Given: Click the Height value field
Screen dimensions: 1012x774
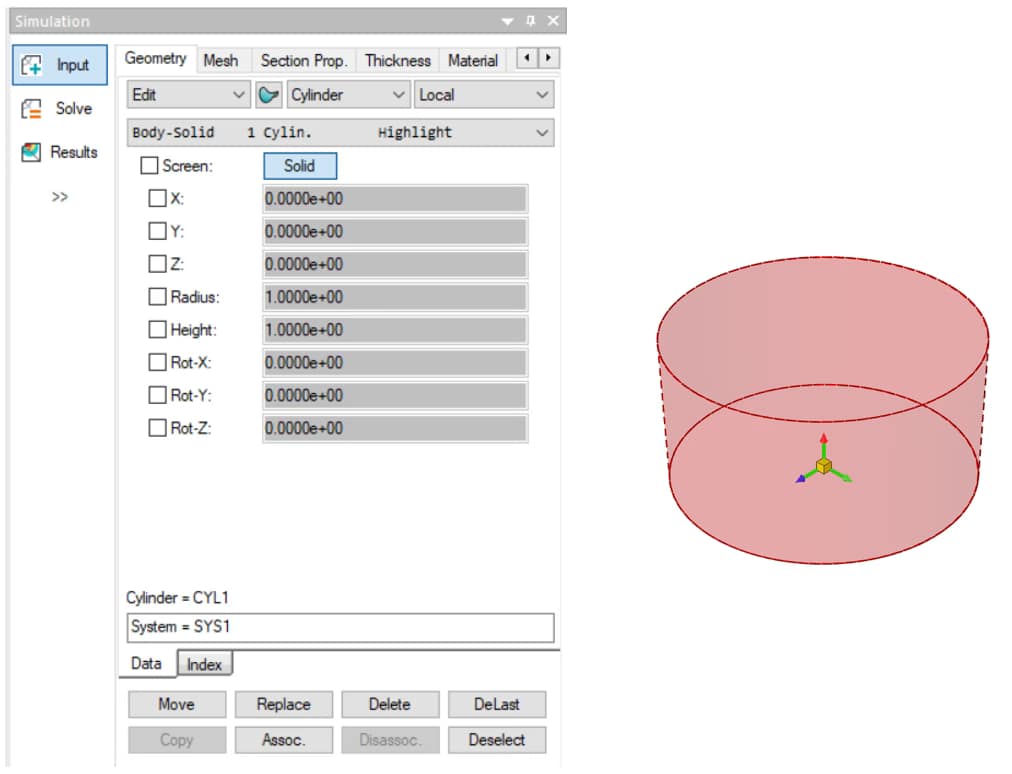Looking at the screenshot, I should (394, 330).
